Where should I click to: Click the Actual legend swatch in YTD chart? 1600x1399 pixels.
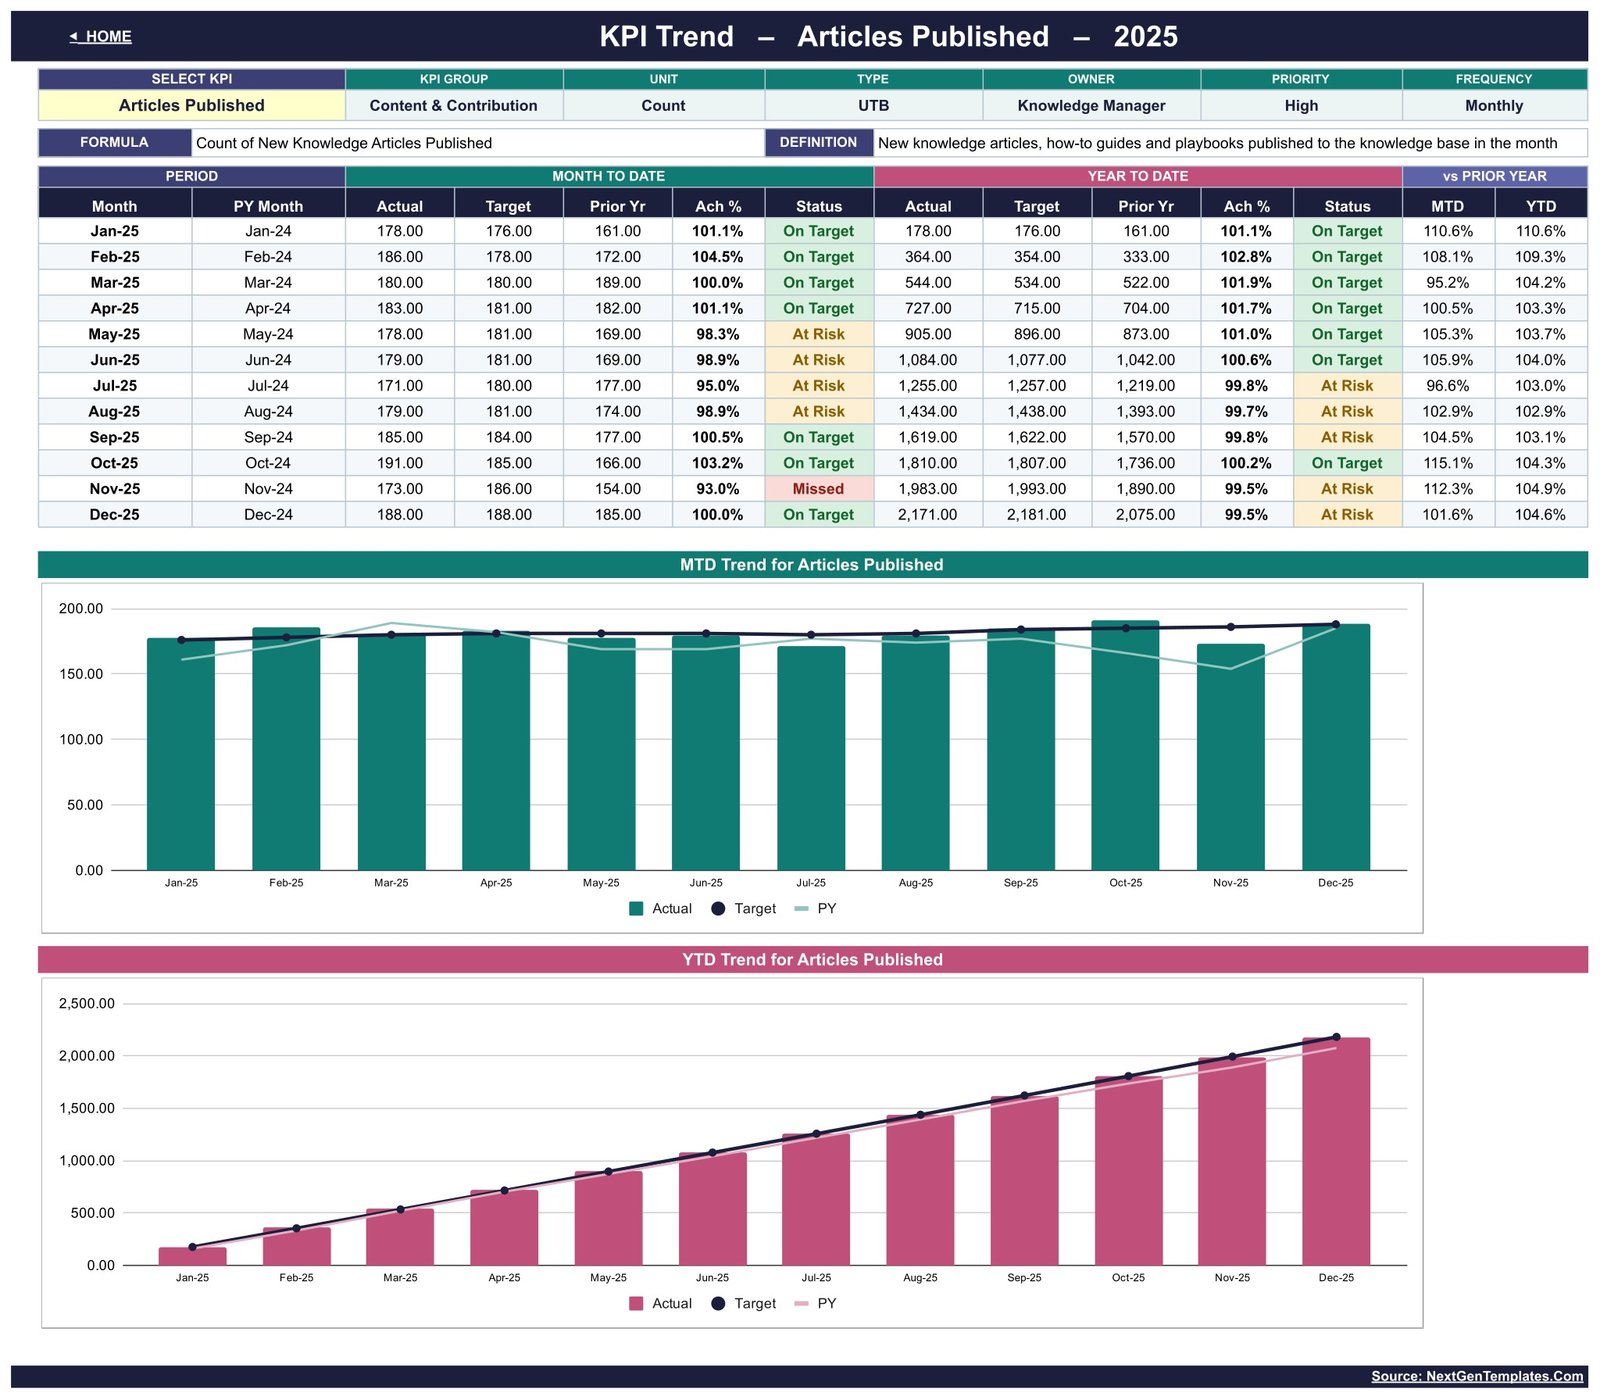coord(636,1304)
